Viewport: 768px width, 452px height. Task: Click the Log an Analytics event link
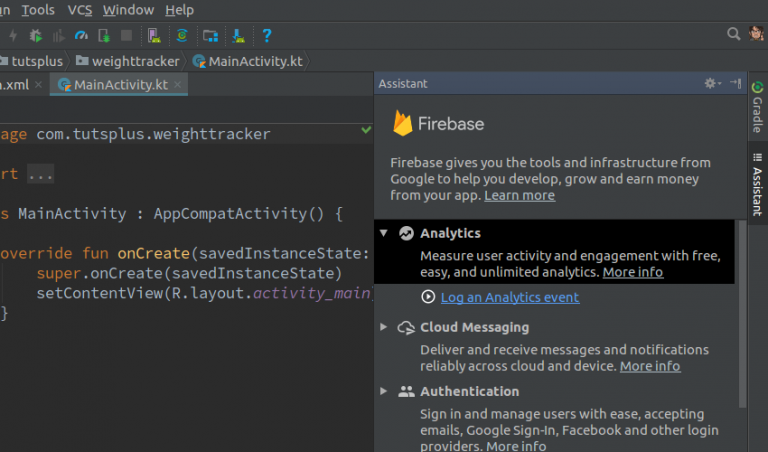point(510,297)
